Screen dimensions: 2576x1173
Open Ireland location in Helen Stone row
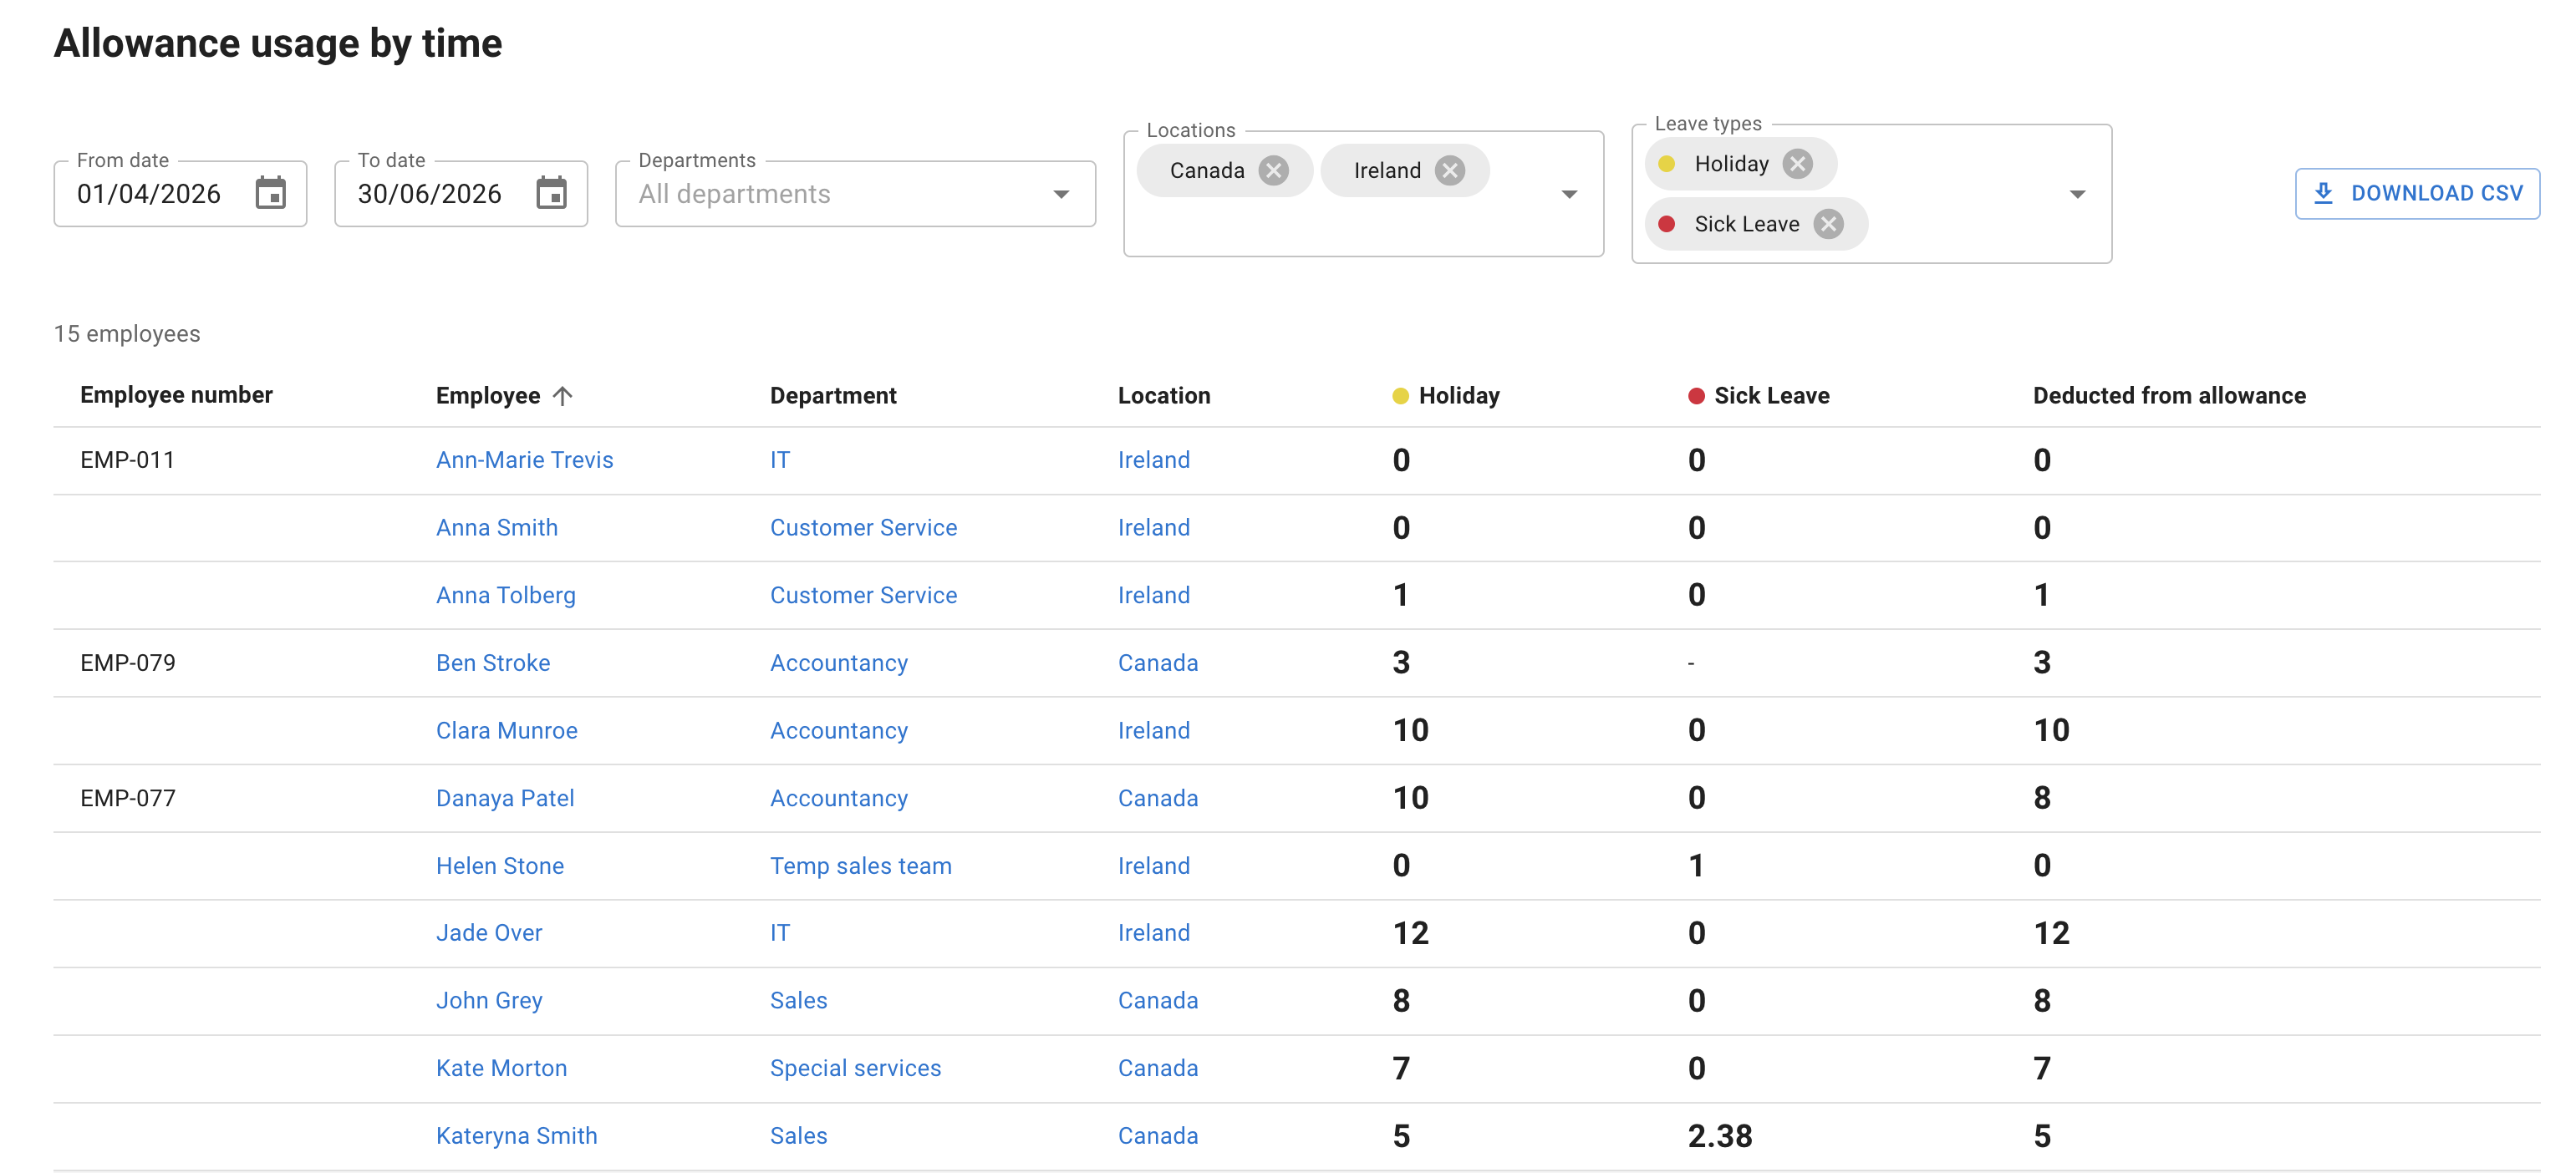(1154, 866)
